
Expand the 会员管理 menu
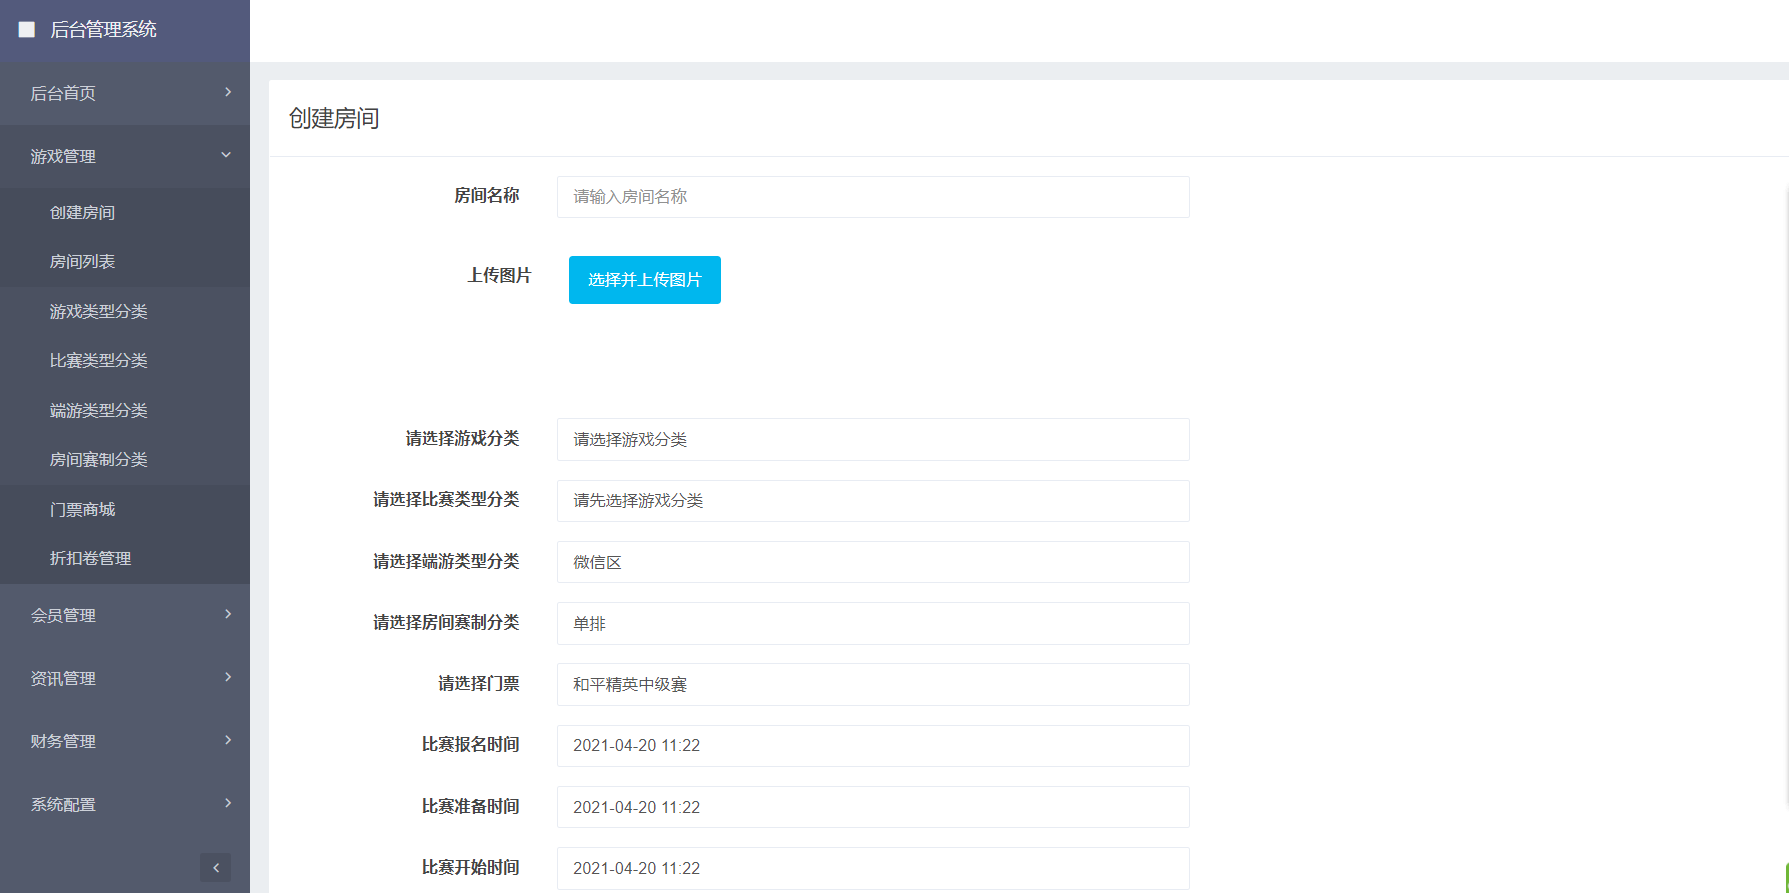pos(228,614)
